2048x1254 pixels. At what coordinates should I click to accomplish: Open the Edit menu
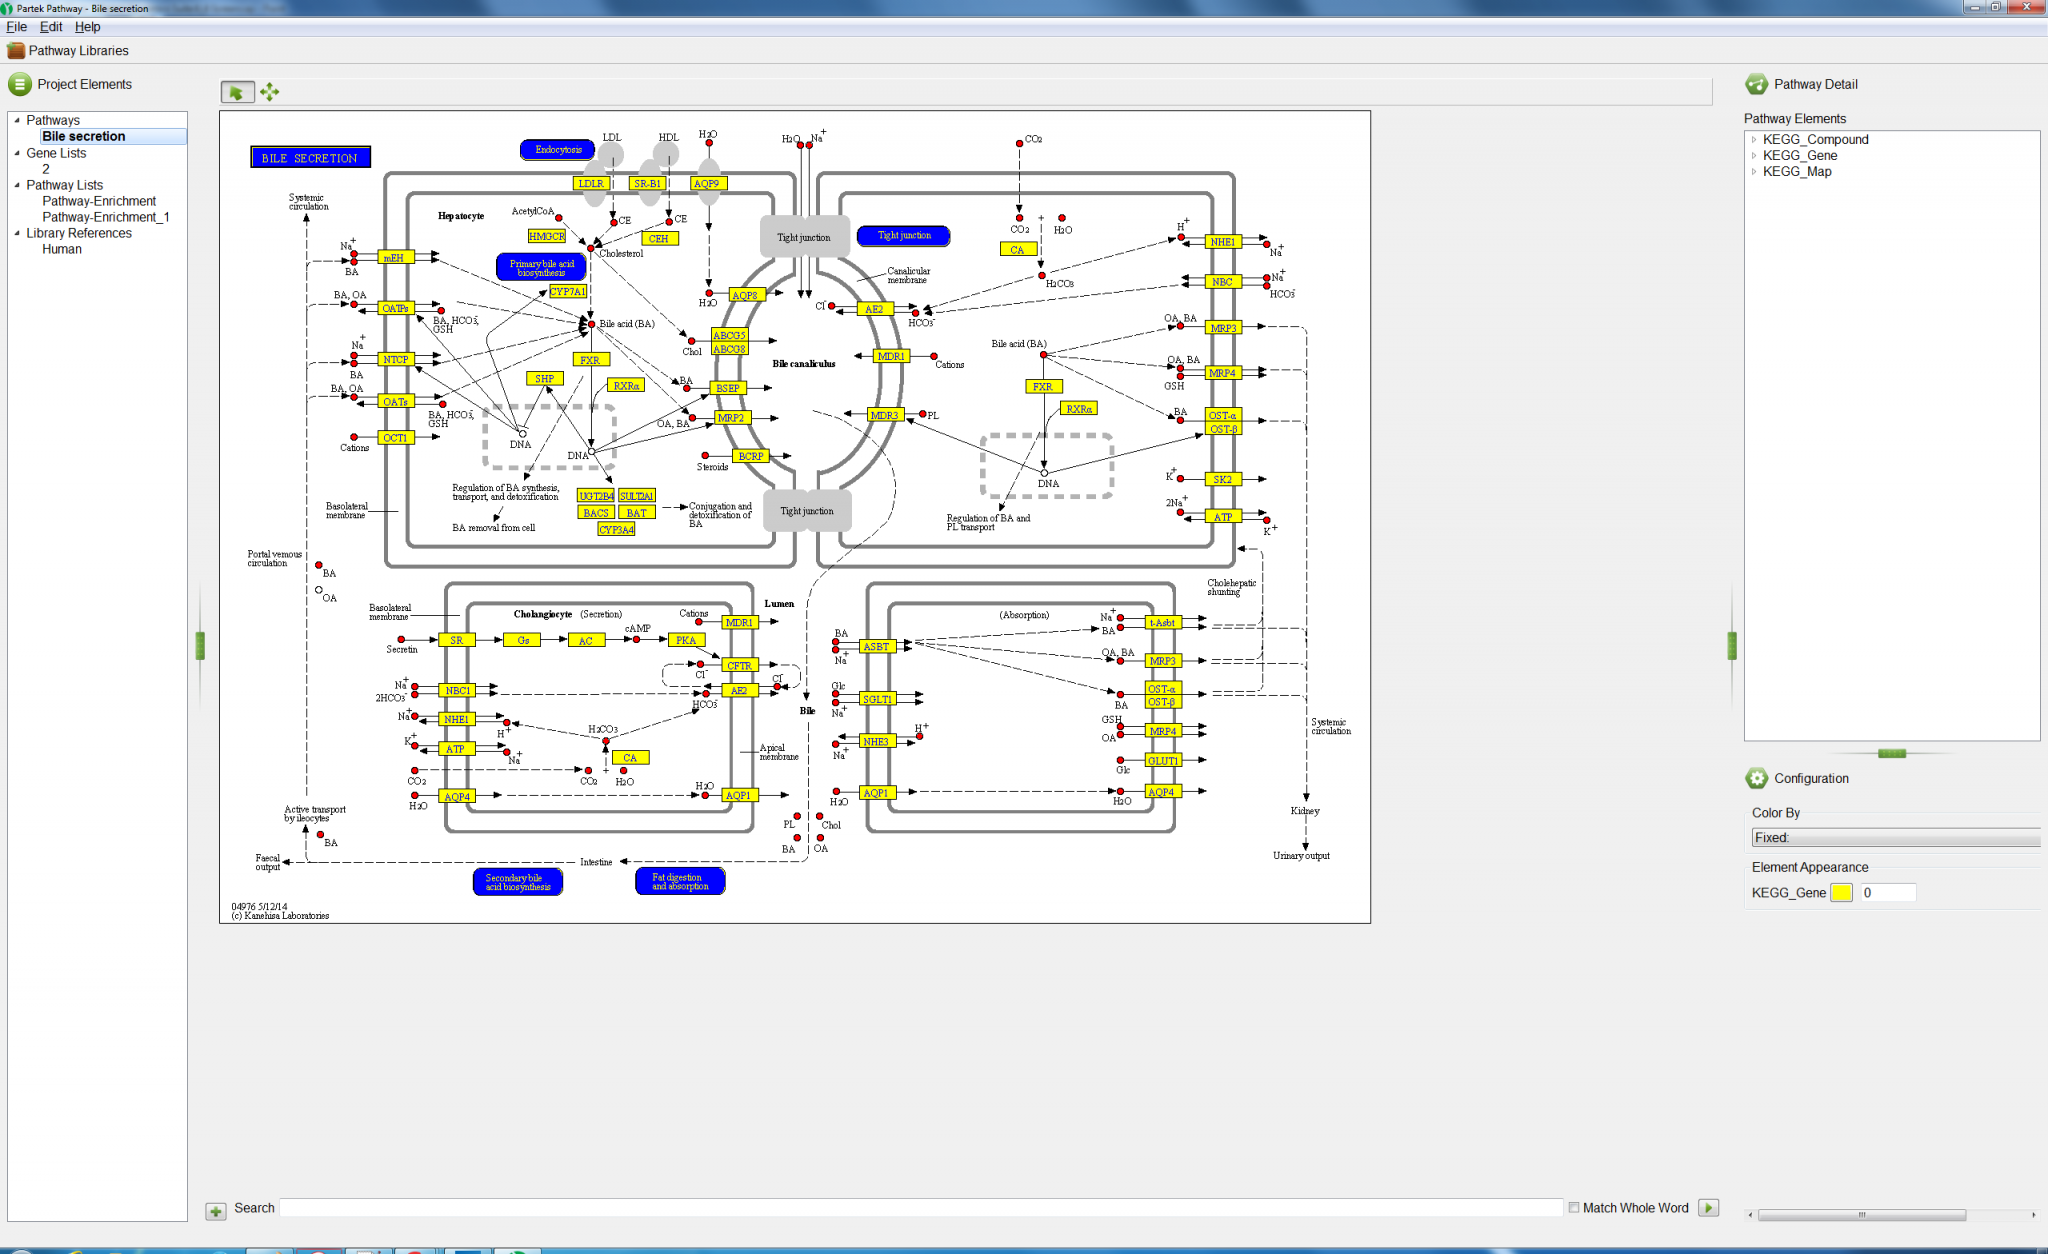[x=50, y=27]
